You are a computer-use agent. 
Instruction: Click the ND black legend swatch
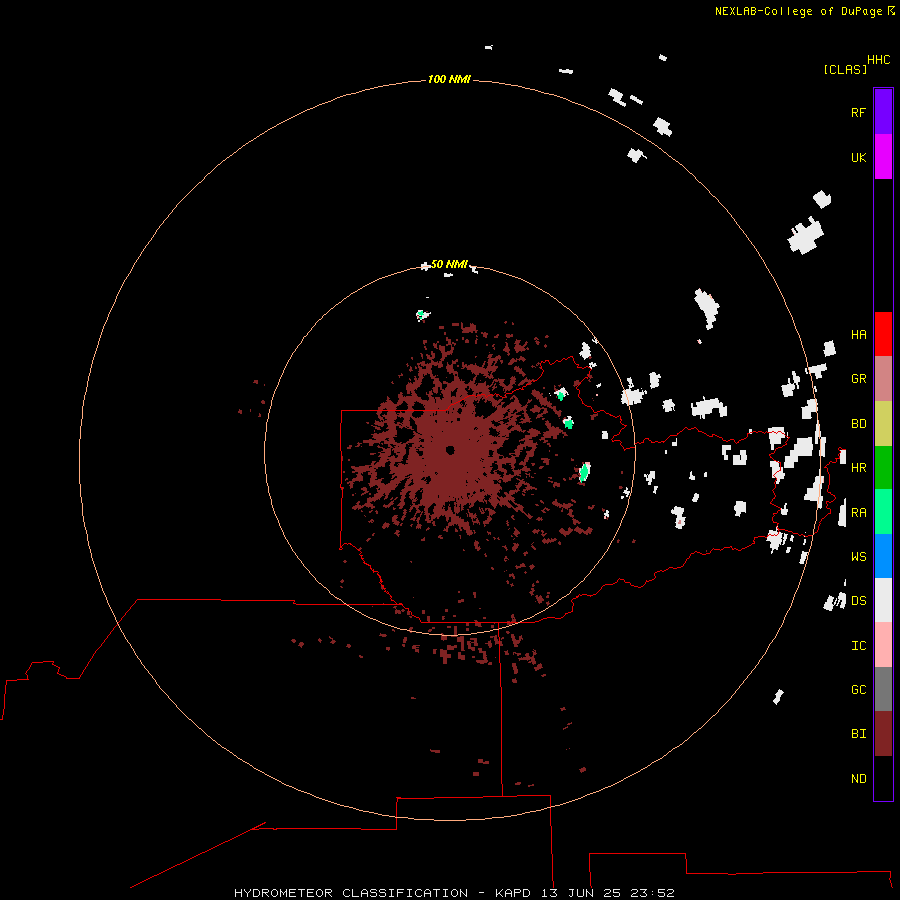coord(883,778)
